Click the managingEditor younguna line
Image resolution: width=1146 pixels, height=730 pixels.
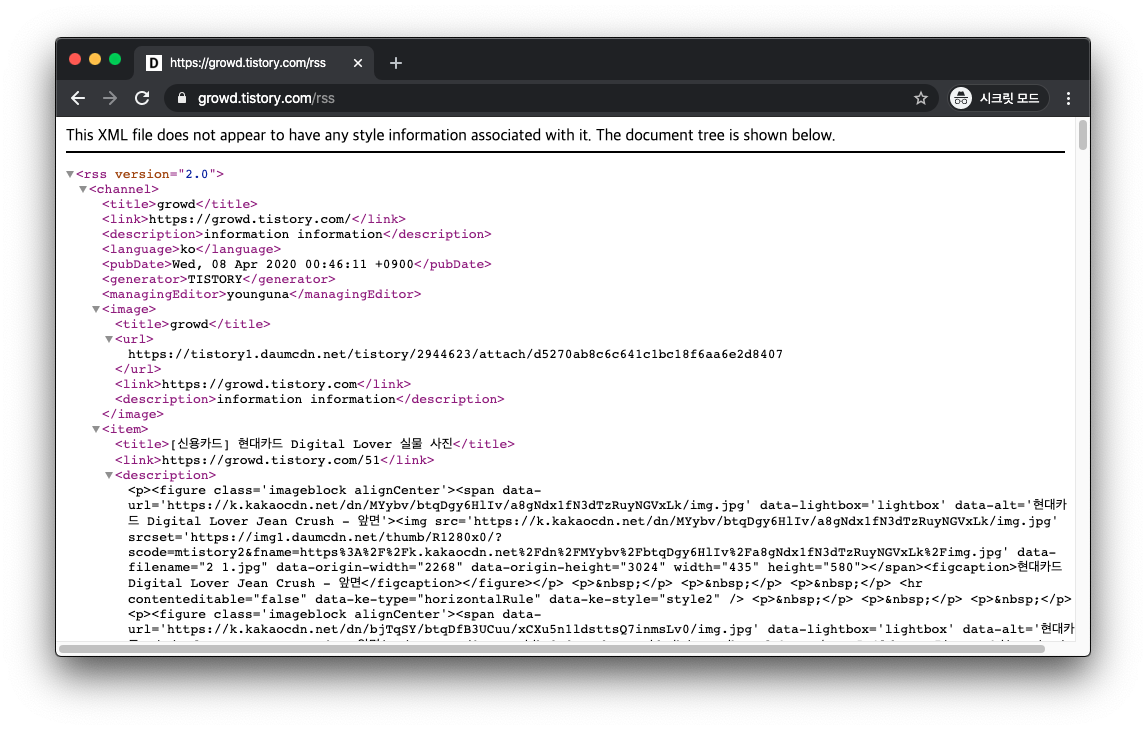click(x=262, y=294)
